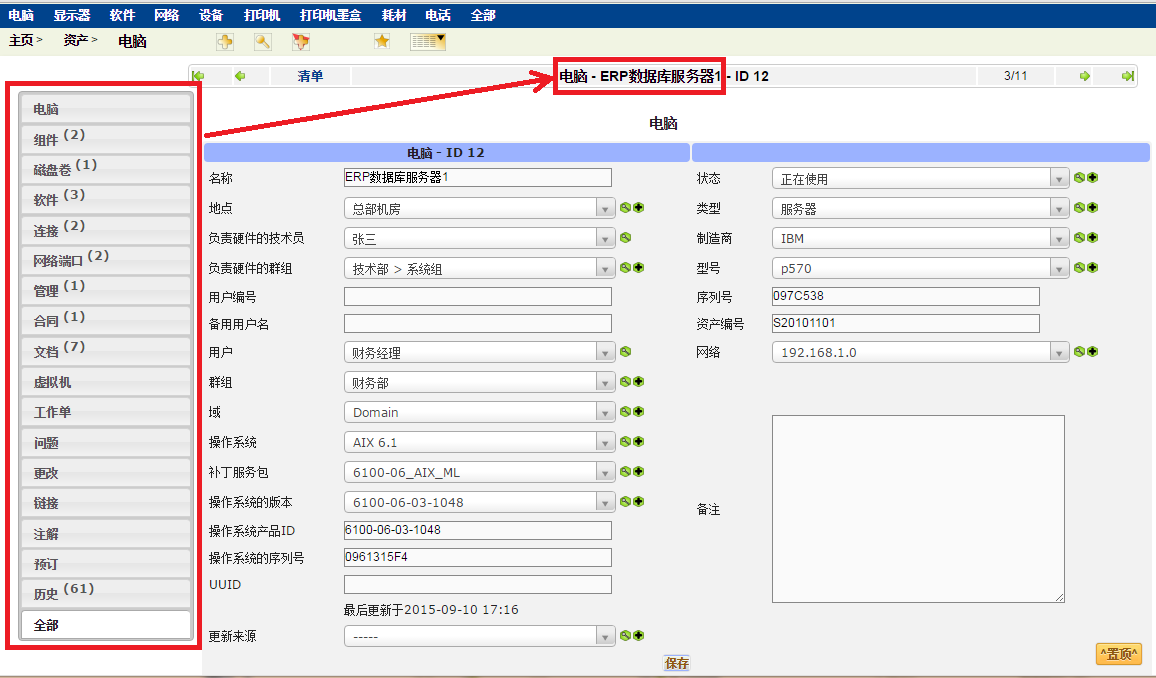
Task: Open the 制造商 dropdown showing IBM
Action: (x=920, y=239)
